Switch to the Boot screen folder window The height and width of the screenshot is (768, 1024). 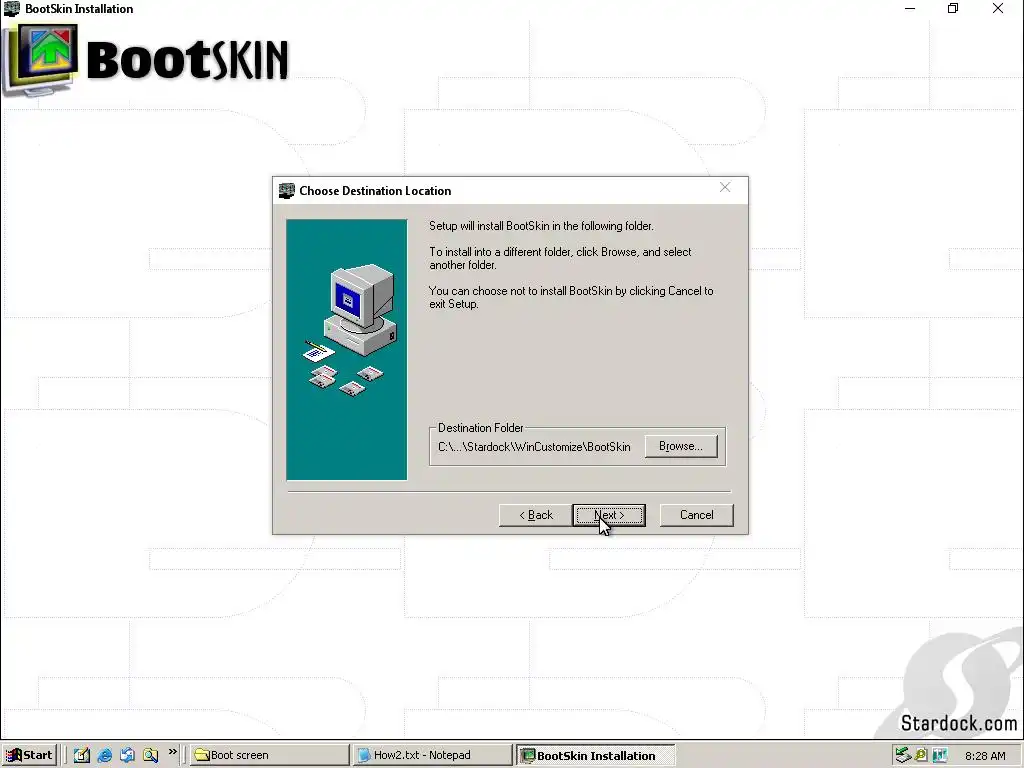270,755
